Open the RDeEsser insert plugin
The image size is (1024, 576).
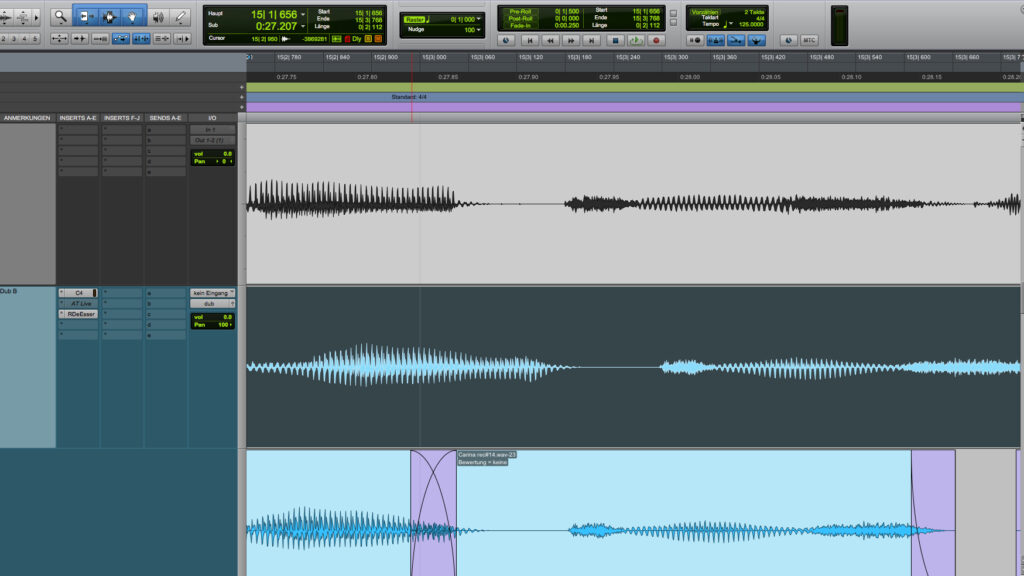pos(81,314)
